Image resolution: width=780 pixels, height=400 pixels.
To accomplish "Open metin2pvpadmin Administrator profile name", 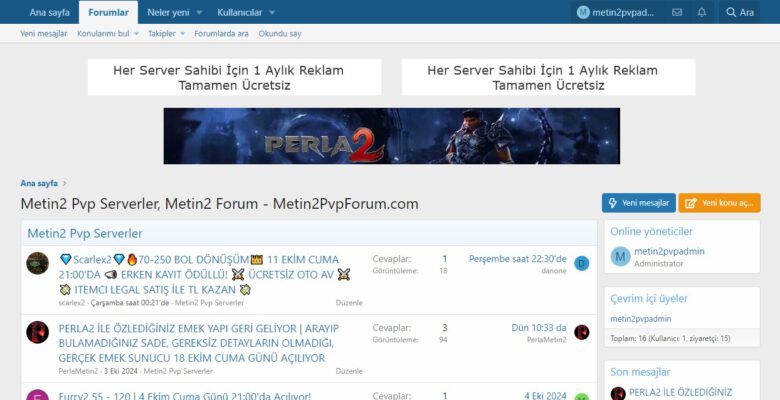I will [669, 251].
